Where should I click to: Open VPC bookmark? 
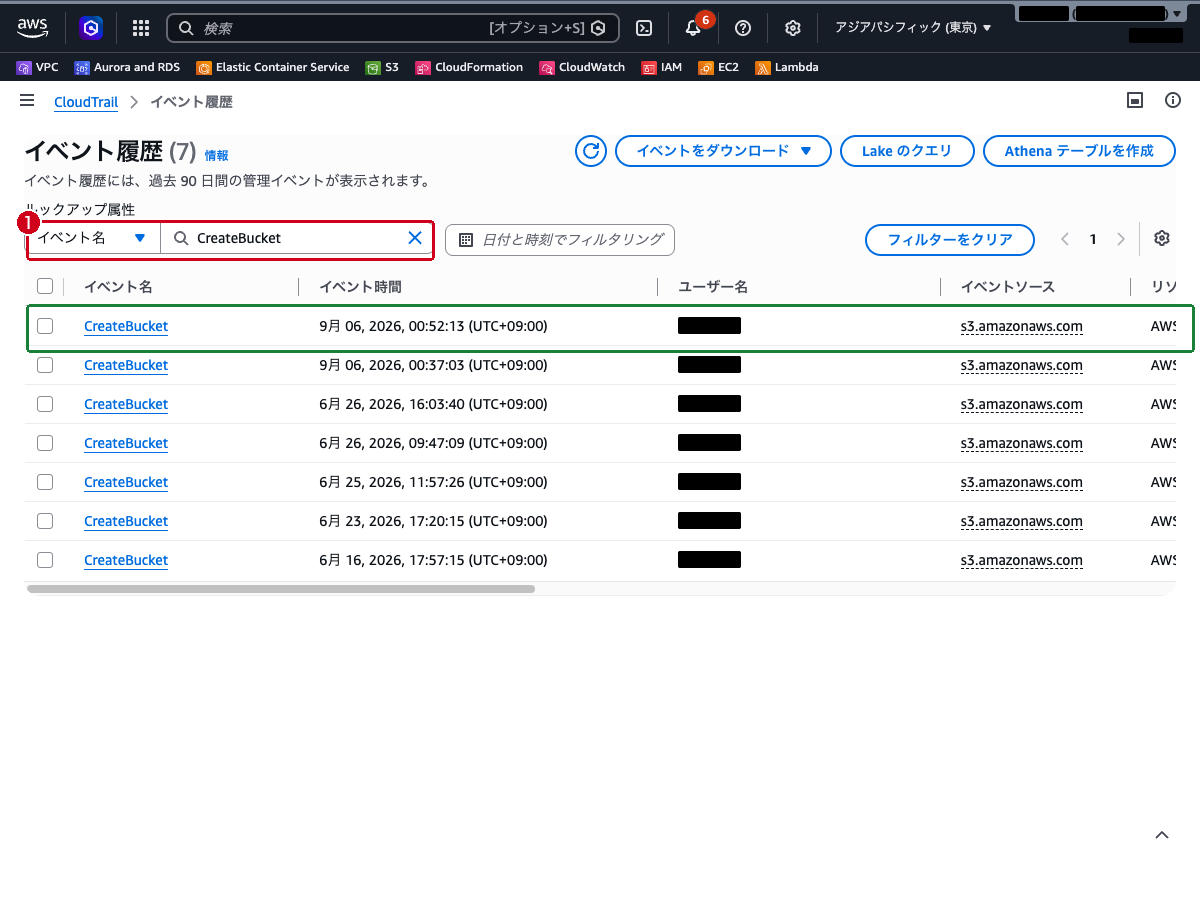[x=38, y=67]
